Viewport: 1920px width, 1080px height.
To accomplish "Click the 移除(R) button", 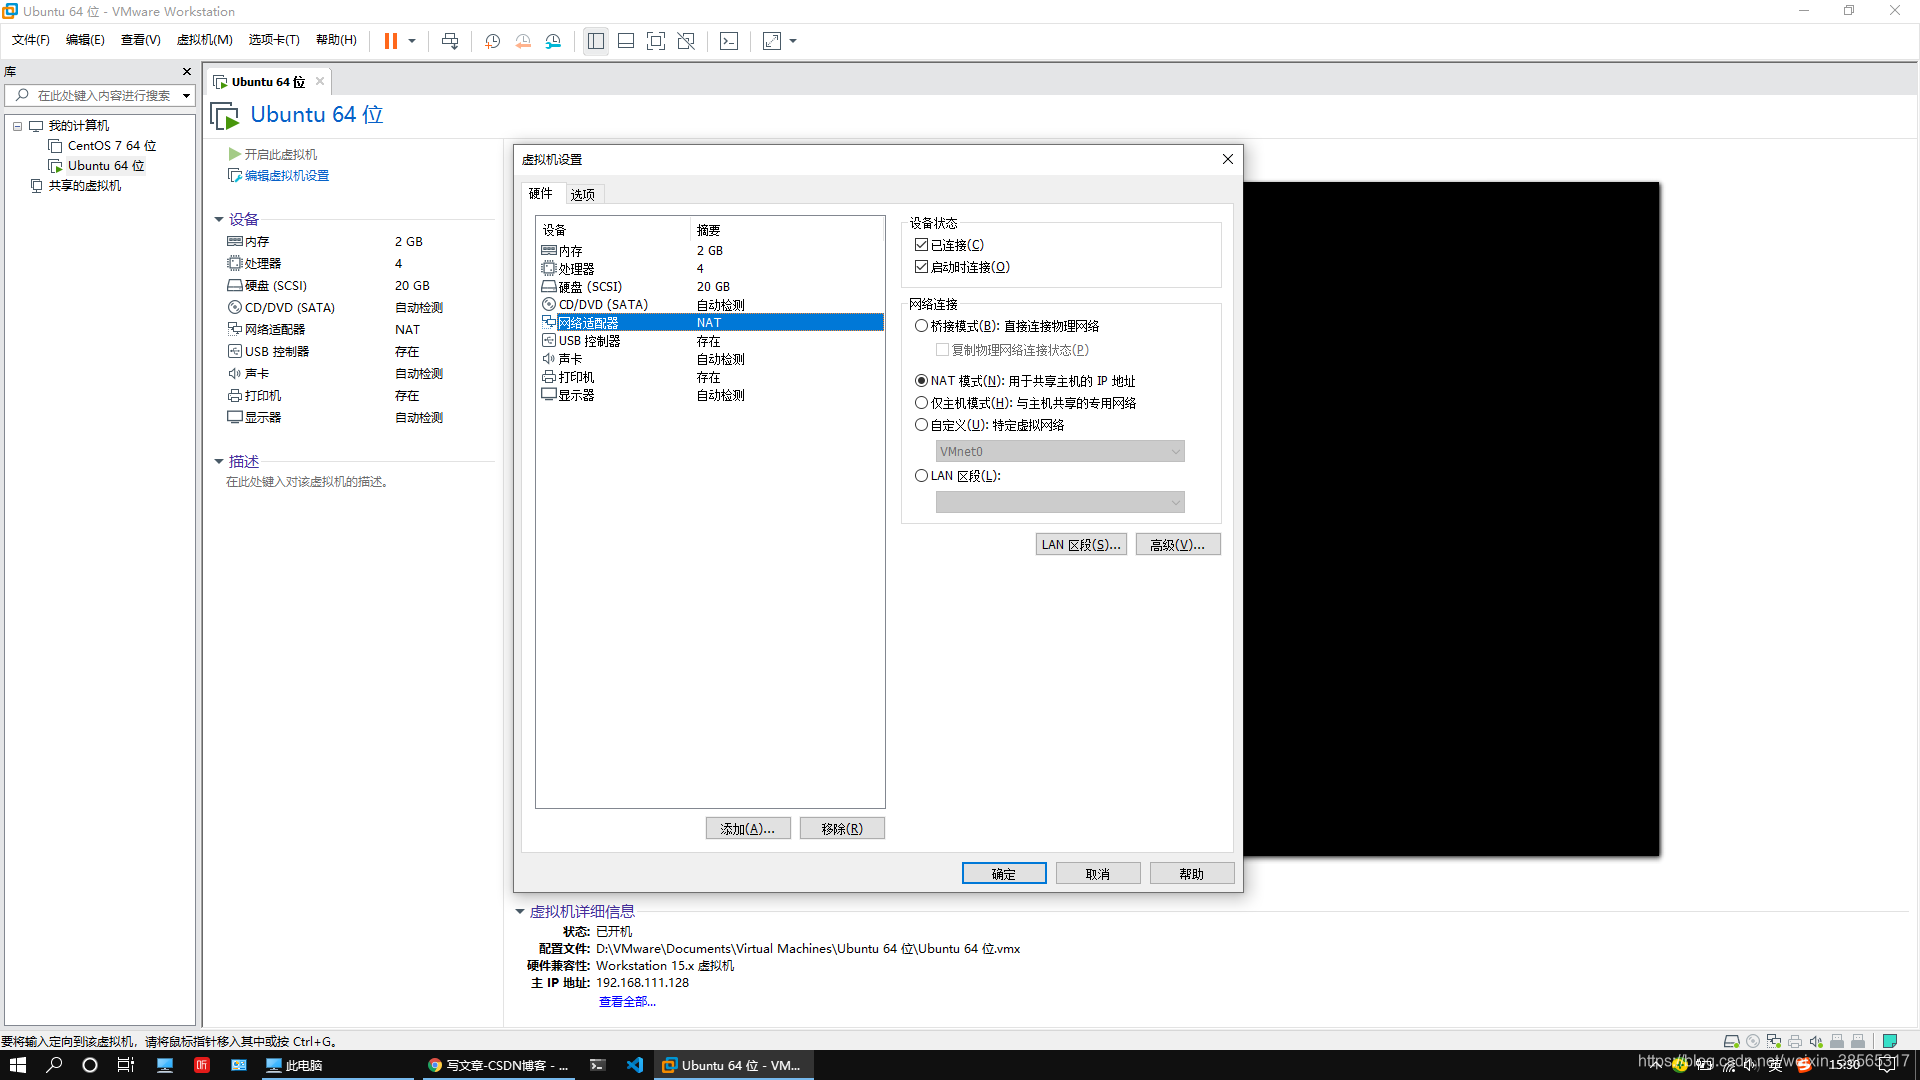I will point(842,829).
